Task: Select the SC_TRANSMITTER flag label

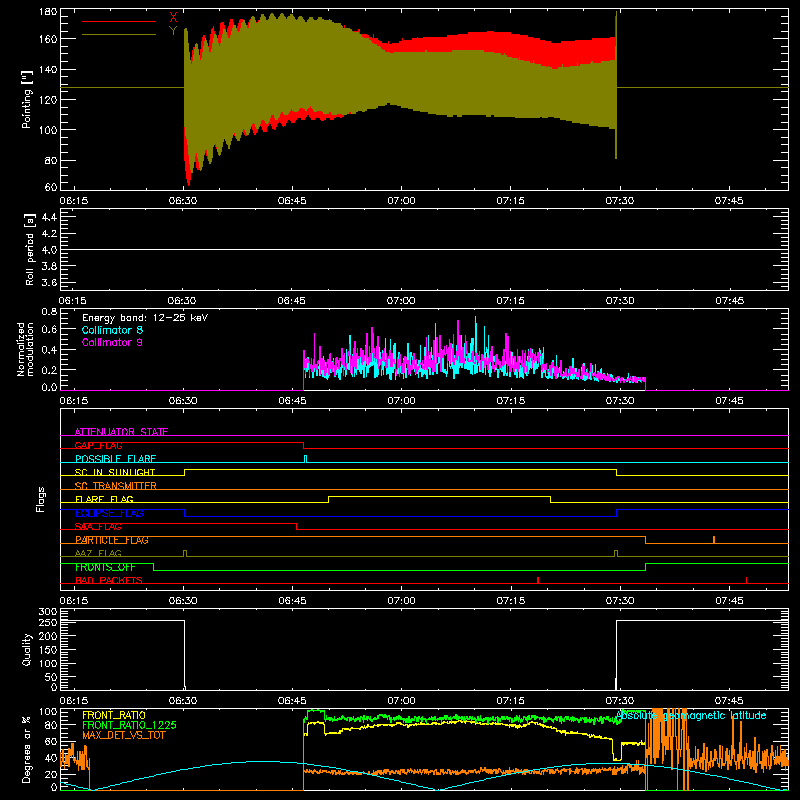Action: [x=116, y=485]
